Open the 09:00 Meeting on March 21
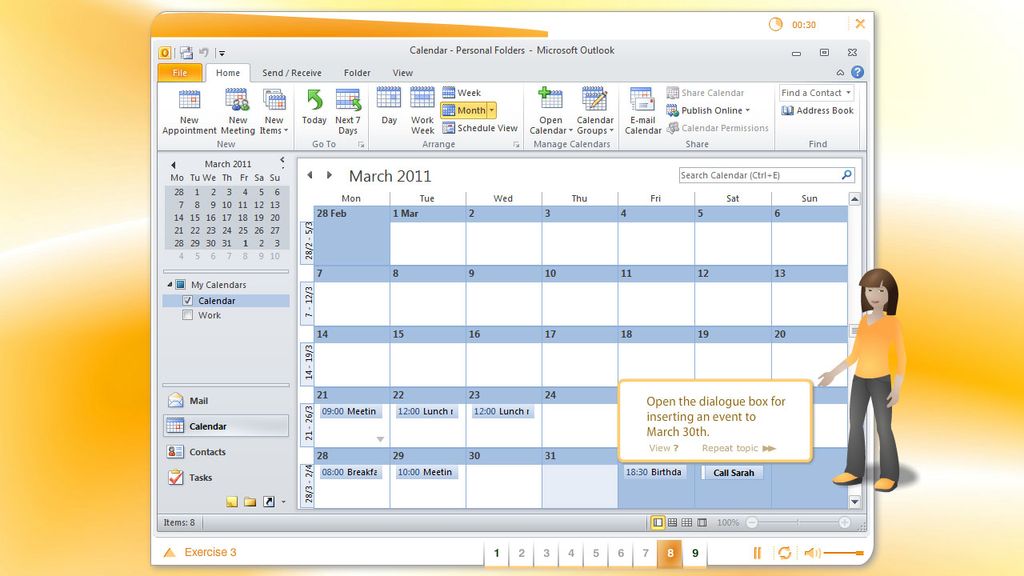 (349, 411)
